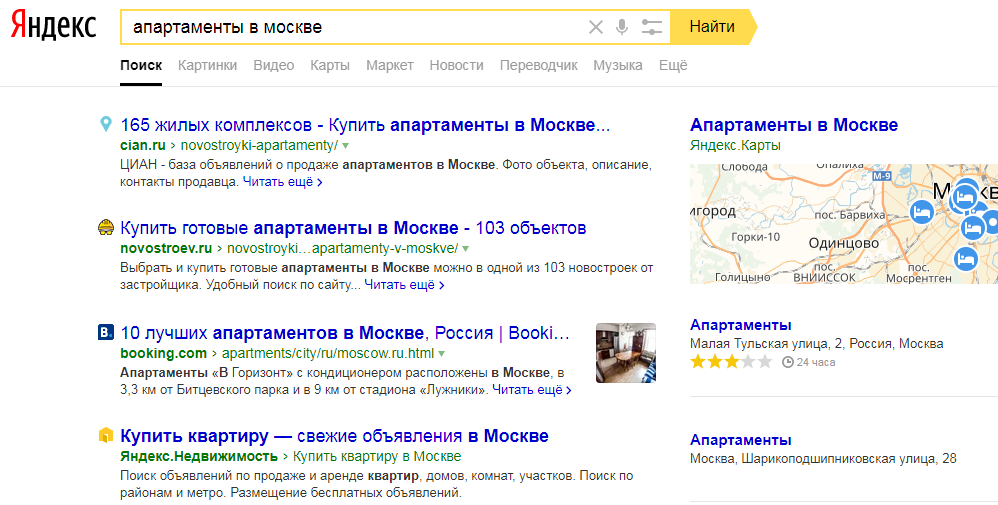This screenshot has height=505, width=998.
Task: Open the booking.com apartment photo thumbnail
Action: [626, 353]
